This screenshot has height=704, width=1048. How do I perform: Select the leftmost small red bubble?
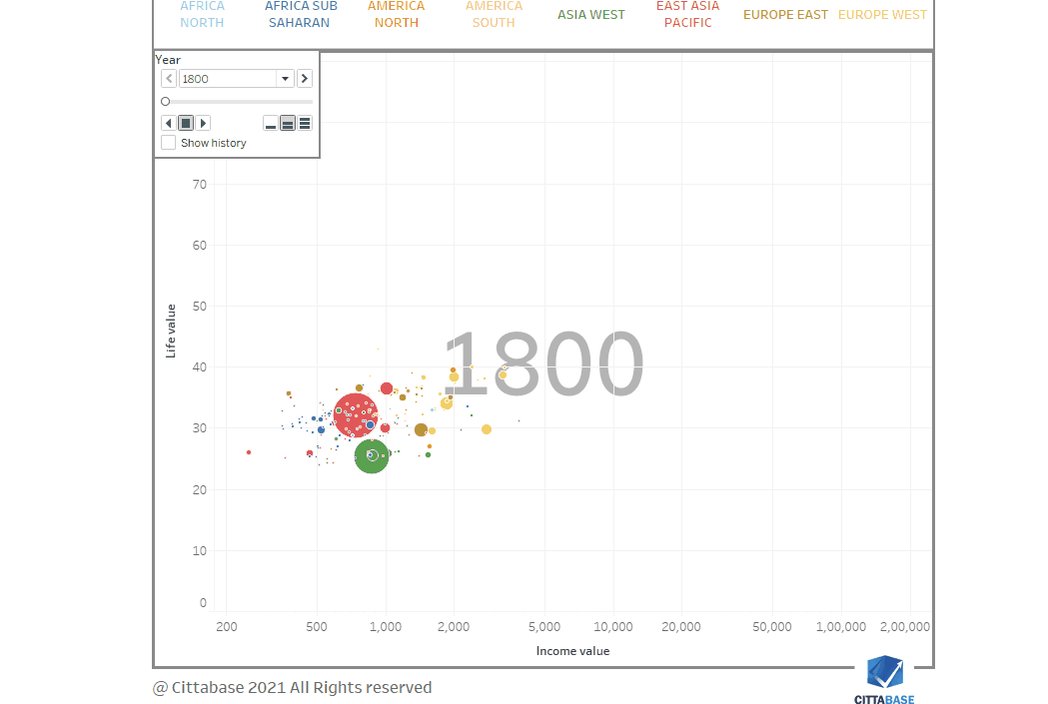(x=249, y=453)
